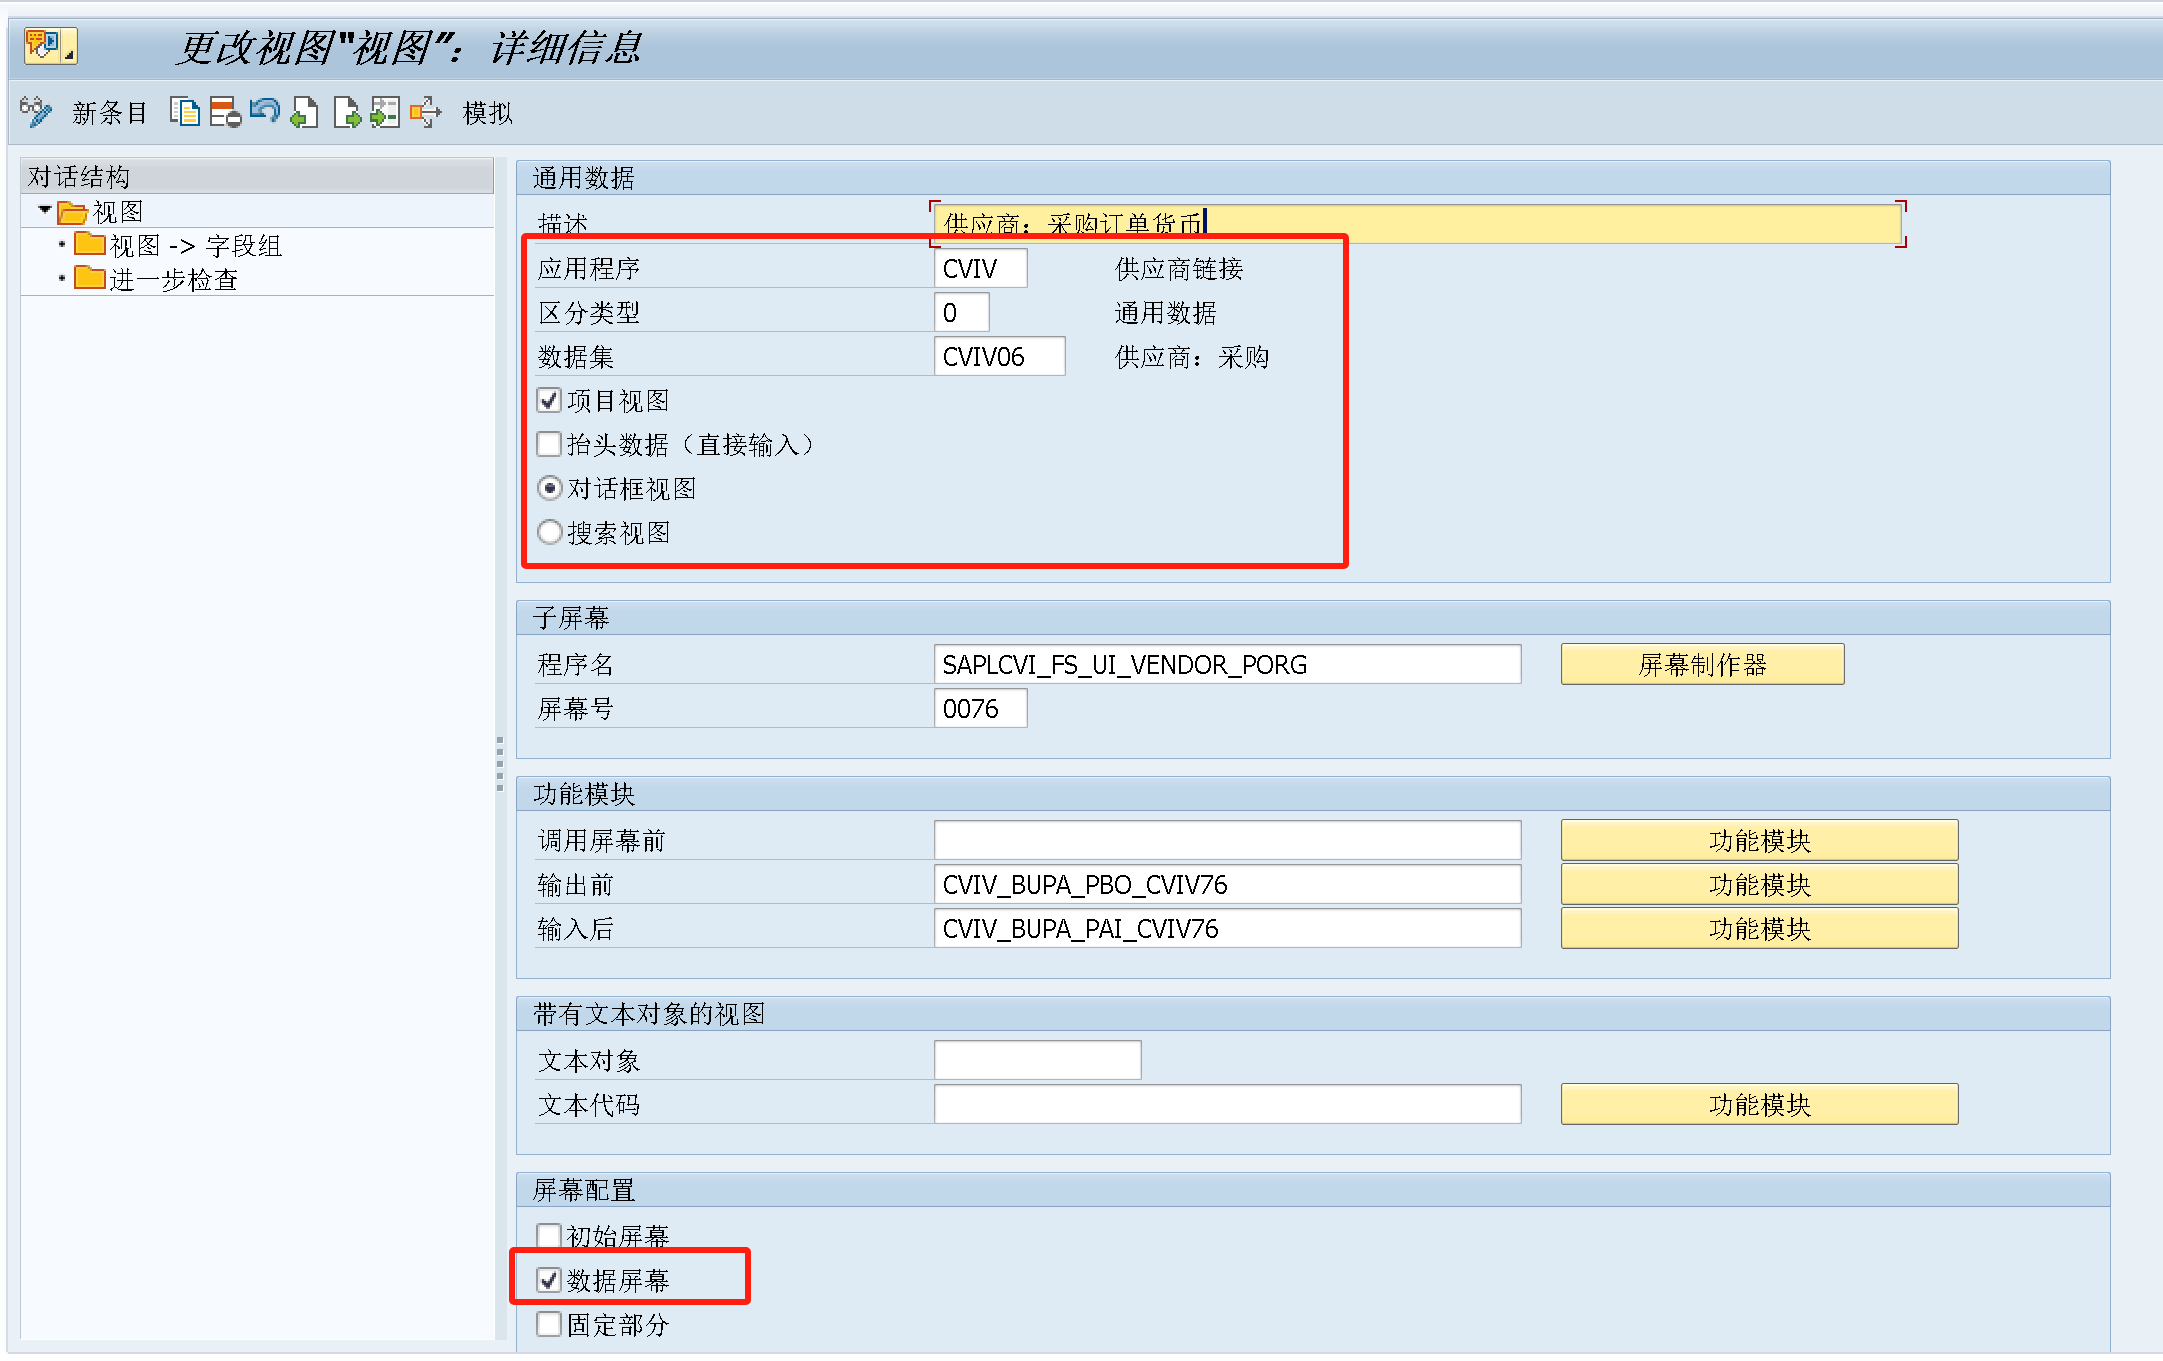Screen dimensions: 2163x1361
Task: Uncheck the 项目视图 checkbox
Action: point(549,401)
